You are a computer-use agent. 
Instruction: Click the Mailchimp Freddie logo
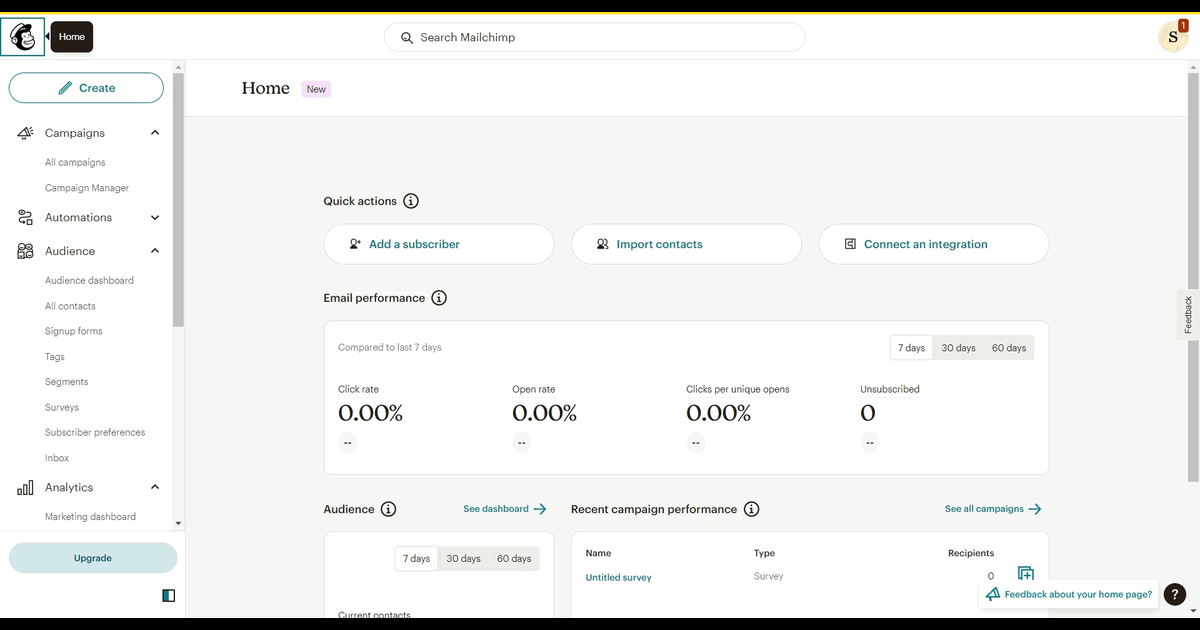pos(22,37)
